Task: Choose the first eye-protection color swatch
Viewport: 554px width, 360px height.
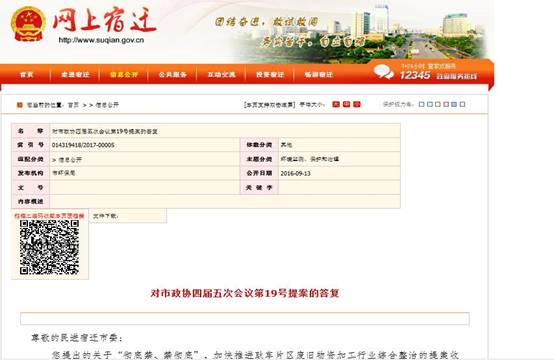Action: (x=422, y=104)
